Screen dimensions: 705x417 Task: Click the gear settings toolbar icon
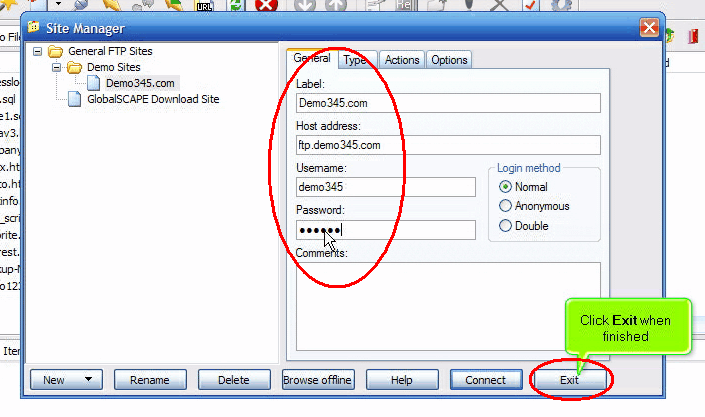562,5
